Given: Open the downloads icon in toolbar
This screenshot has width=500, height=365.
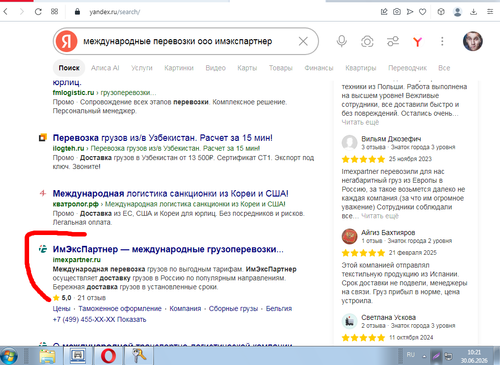Looking at the screenshot, I should [473, 12].
